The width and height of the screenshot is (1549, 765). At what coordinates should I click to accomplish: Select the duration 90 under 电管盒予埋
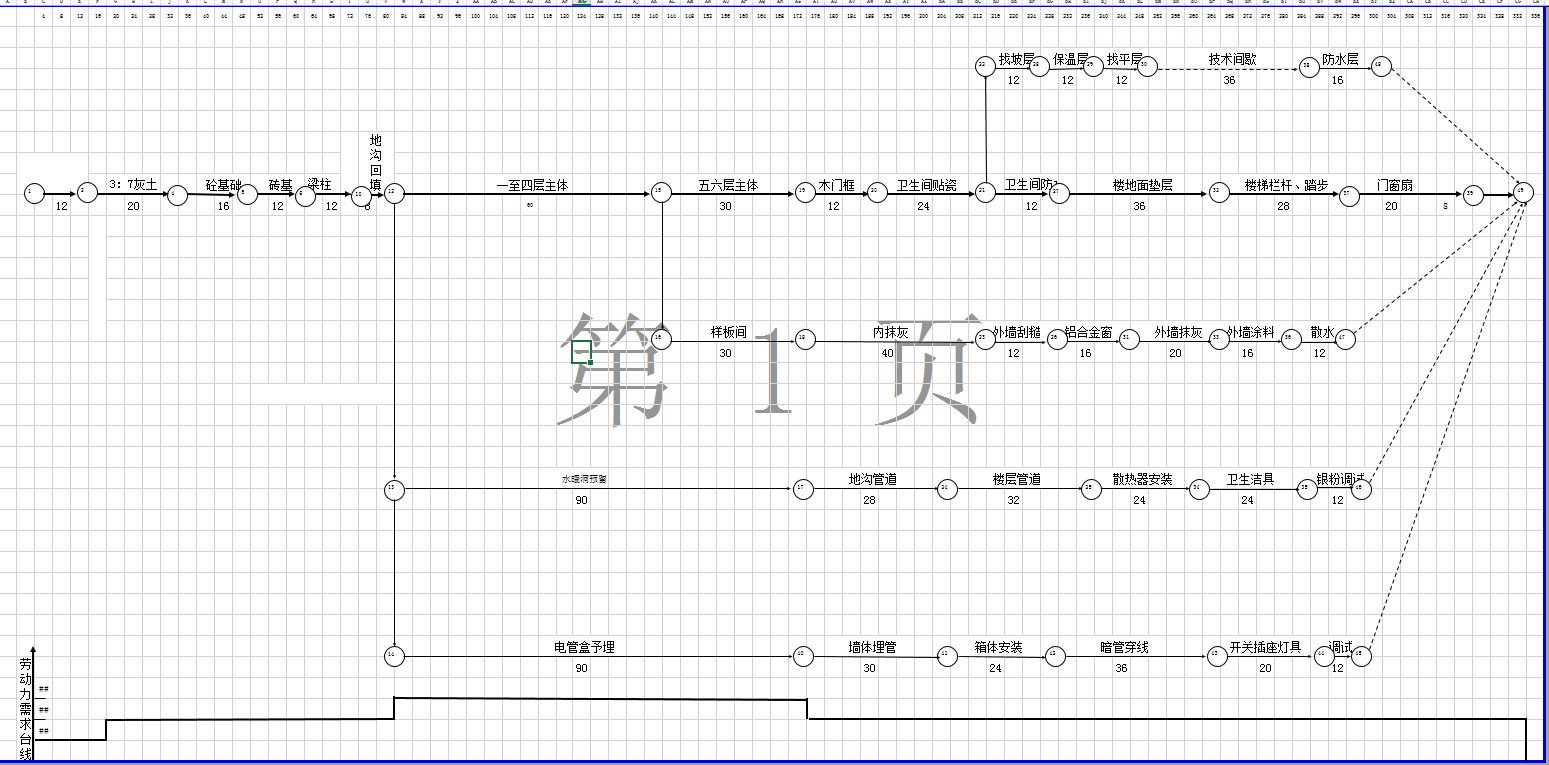pyautogui.click(x=581, y=668)
